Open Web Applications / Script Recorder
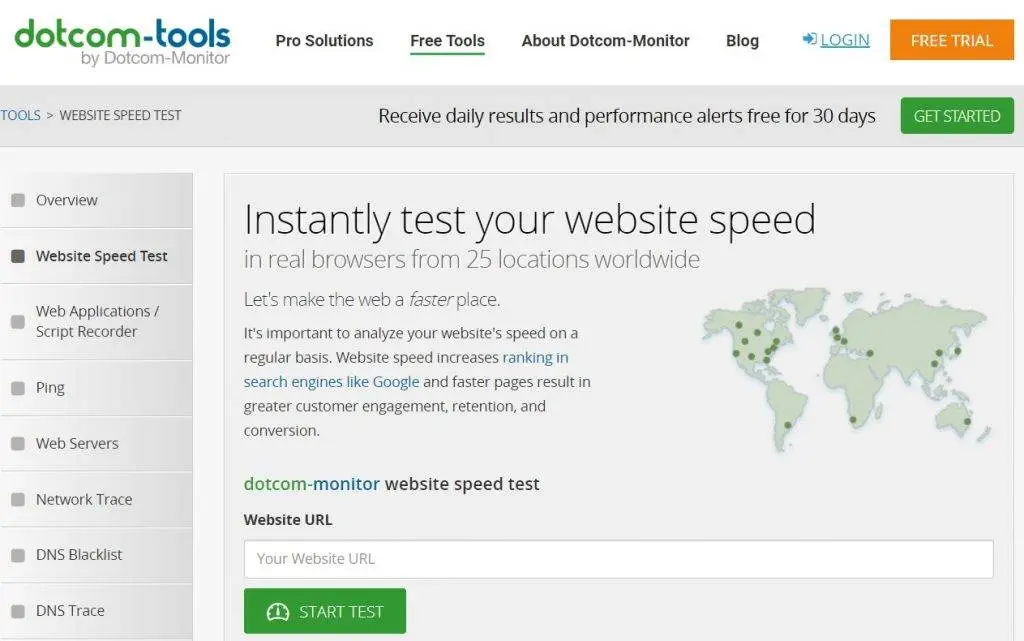Screen dimensions: 1024x641 [97, 322]
